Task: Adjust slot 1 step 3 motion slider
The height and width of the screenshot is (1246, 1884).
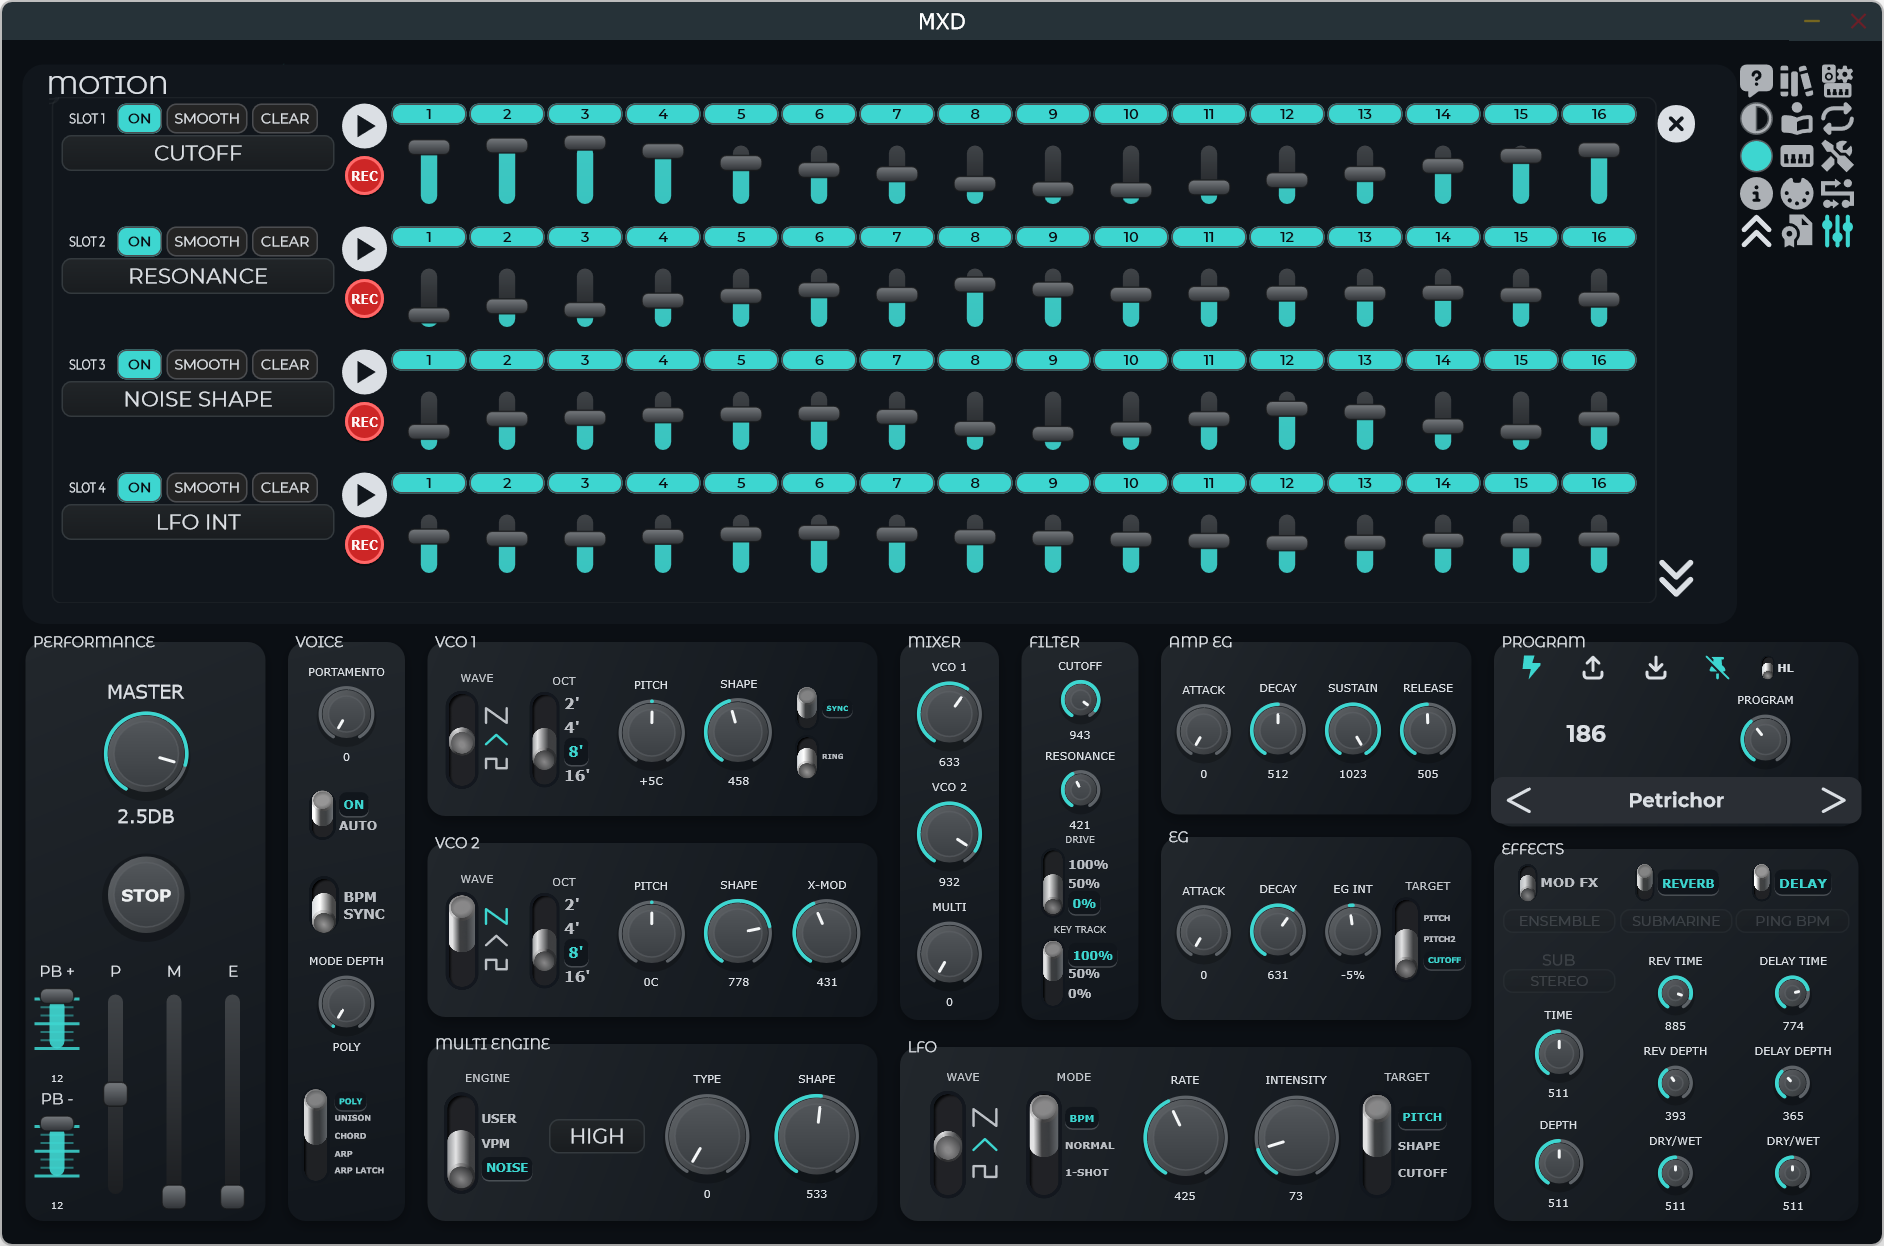Action: coord(585,170)
